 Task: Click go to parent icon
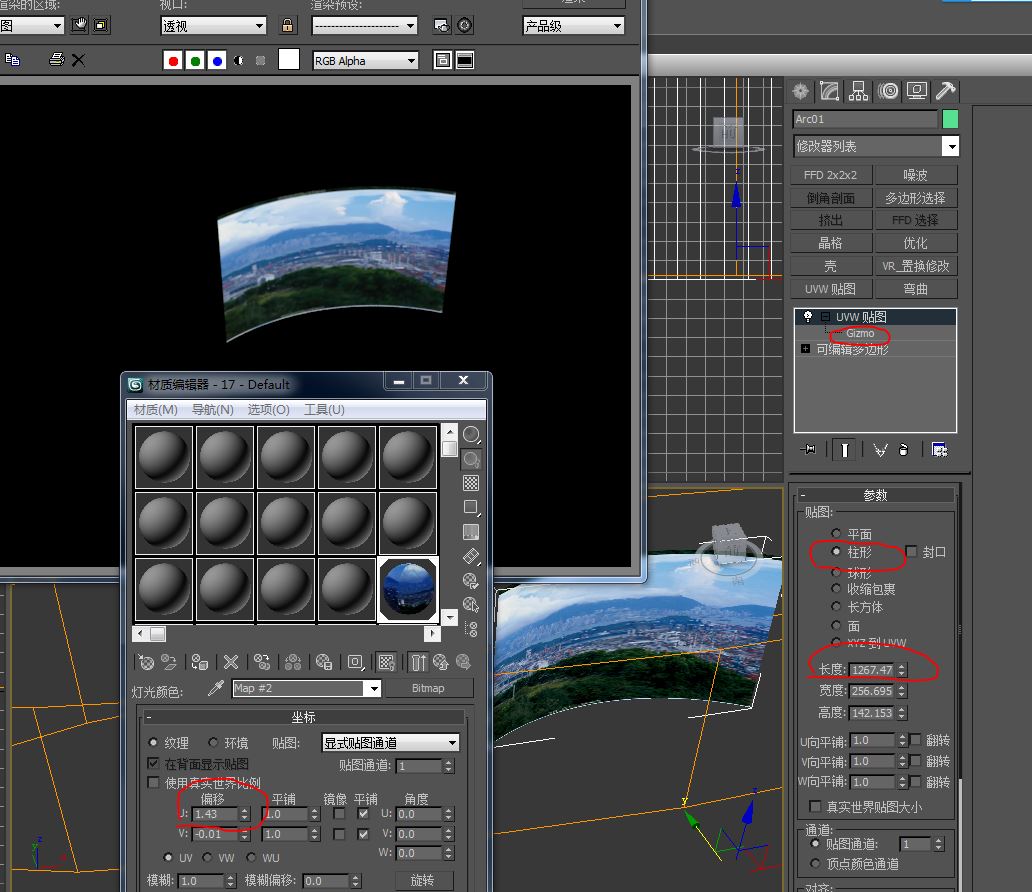[440, 662]
